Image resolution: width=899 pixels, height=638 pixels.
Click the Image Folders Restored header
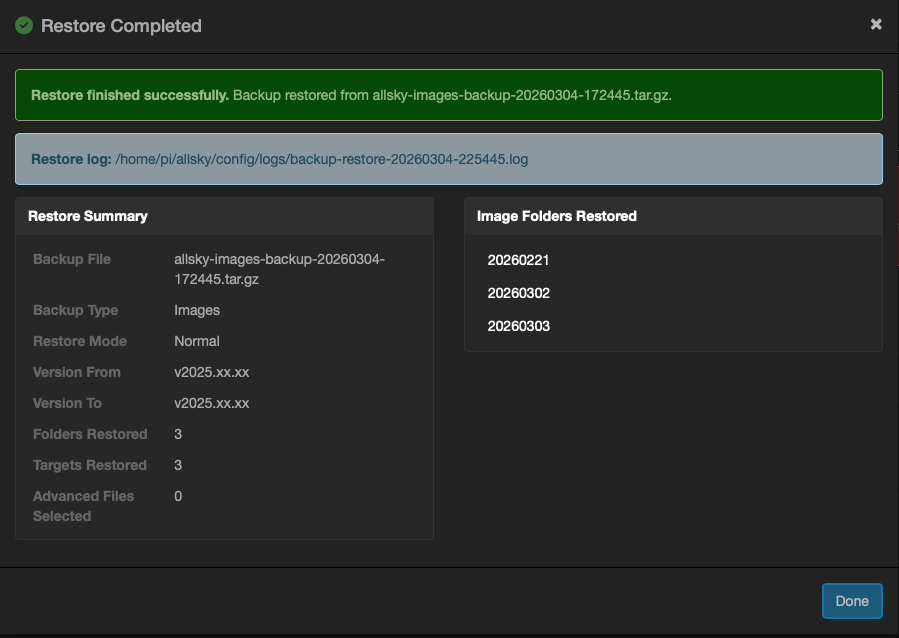[548, 216]
